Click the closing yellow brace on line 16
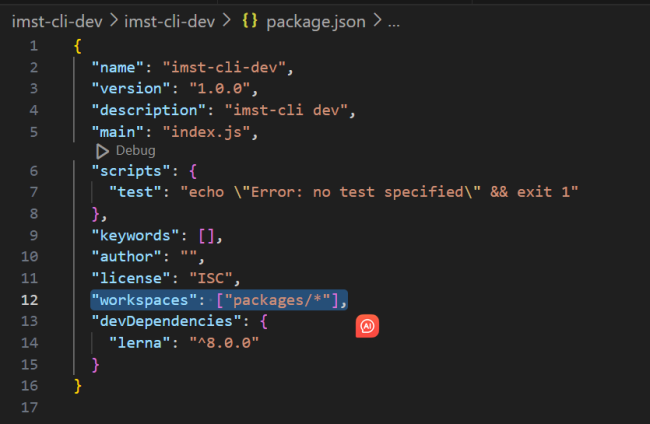Image resolution: width=650 pixels, height=424 pixels. click(78, 386)
